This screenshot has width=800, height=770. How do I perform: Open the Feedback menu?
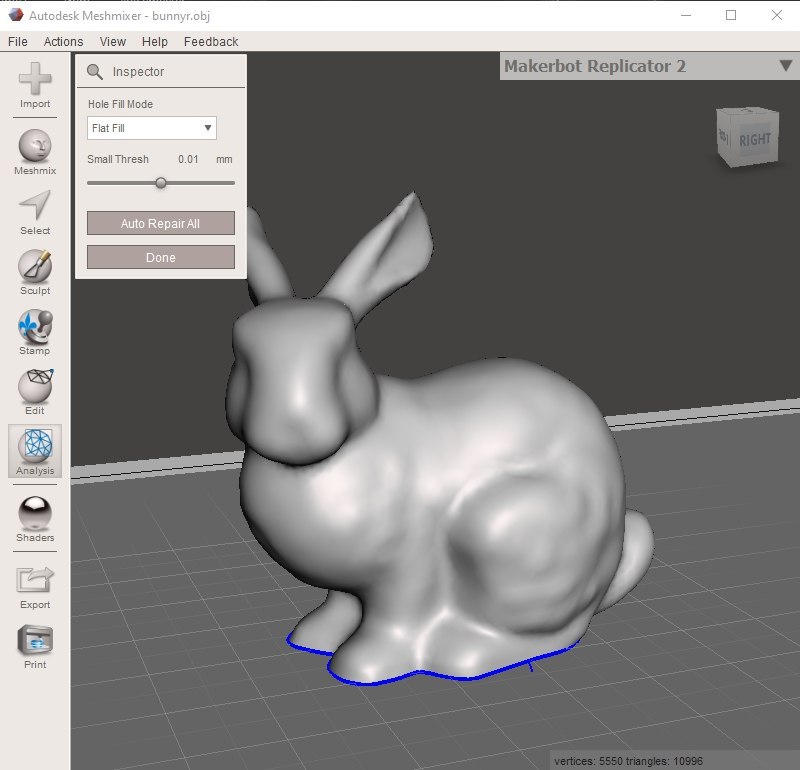(211, 41)
